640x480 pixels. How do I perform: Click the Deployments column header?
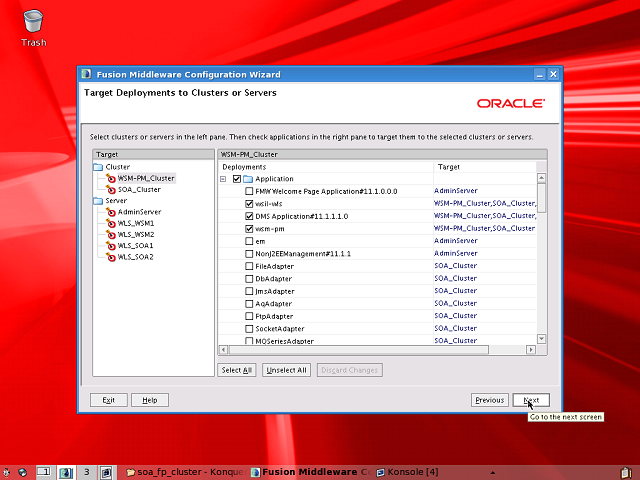(326, 167)
